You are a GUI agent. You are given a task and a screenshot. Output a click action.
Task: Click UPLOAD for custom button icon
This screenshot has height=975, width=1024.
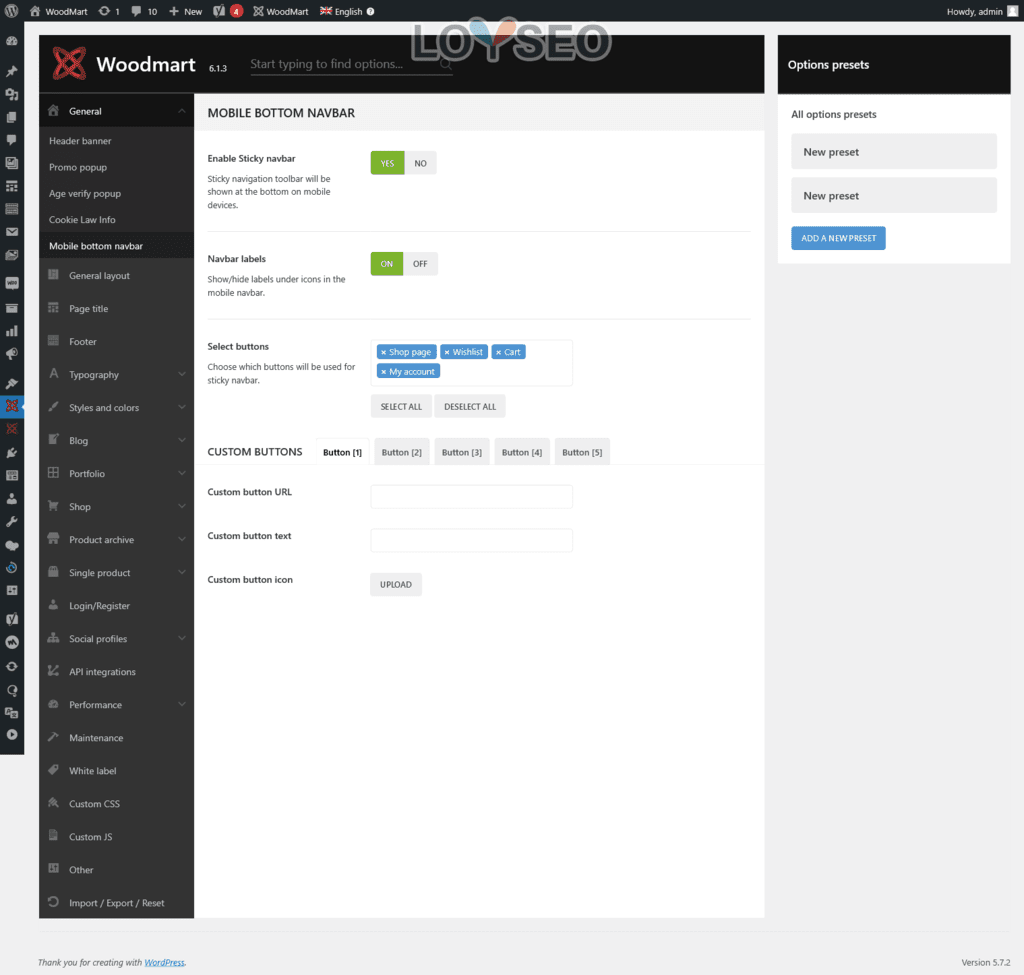pyautogui.click(x=396, y=584)
